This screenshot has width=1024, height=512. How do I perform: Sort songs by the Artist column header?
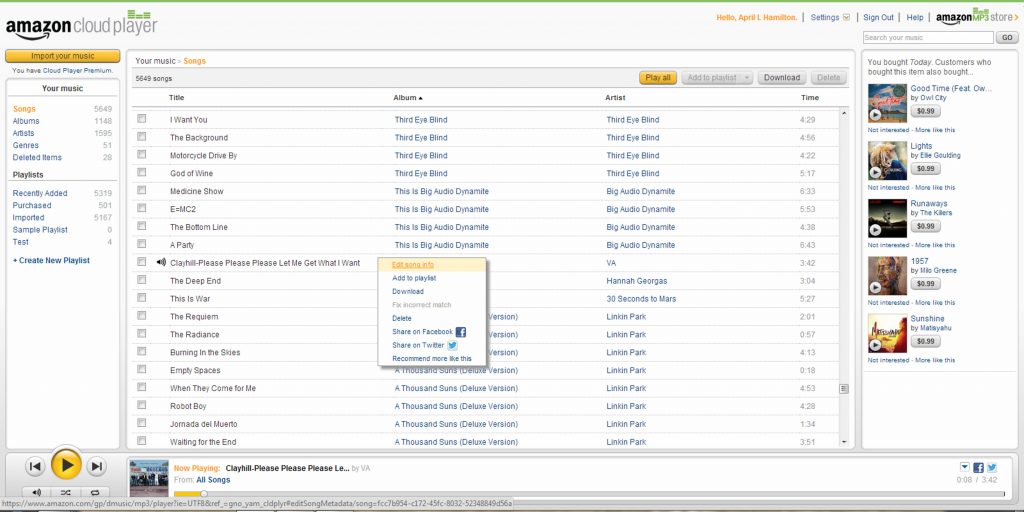coord(615,97)
